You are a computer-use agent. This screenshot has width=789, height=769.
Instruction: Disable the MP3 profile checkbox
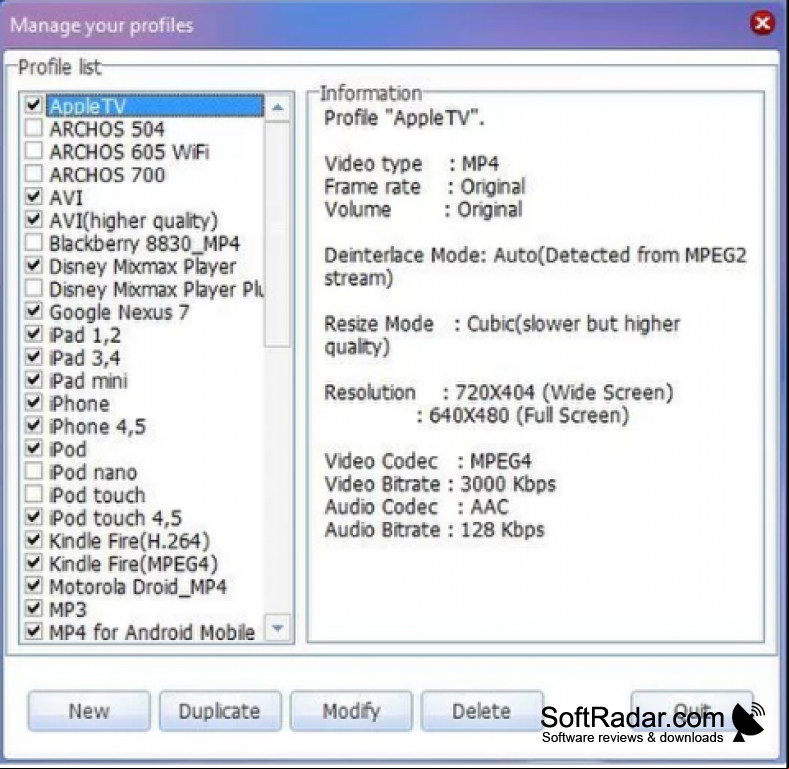pos(33,609)
